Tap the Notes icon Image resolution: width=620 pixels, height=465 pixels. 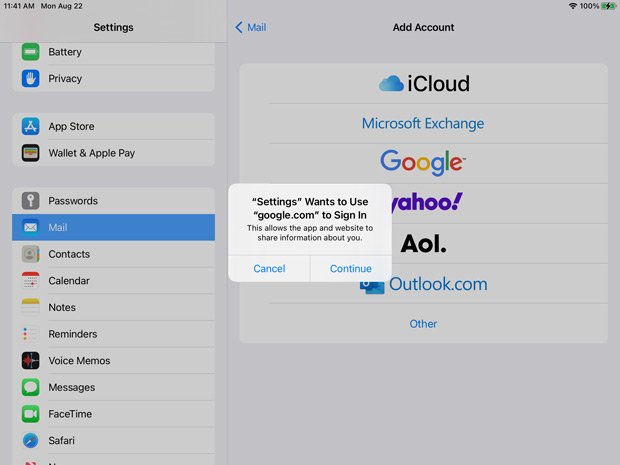[x=30, y=307]
